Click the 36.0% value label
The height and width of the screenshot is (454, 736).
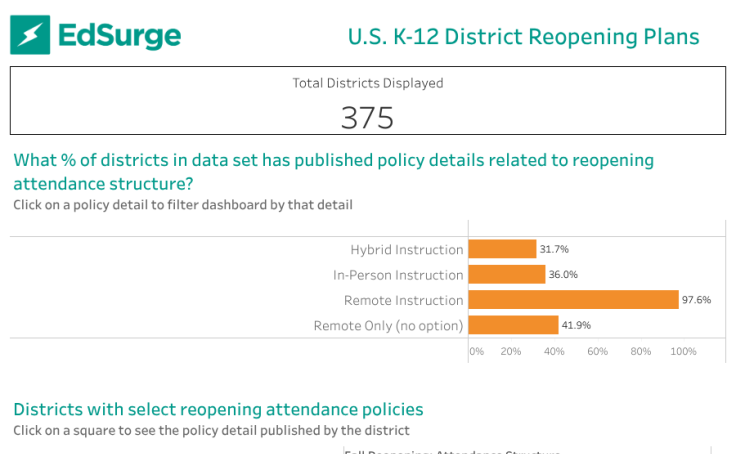pos(563,274)
